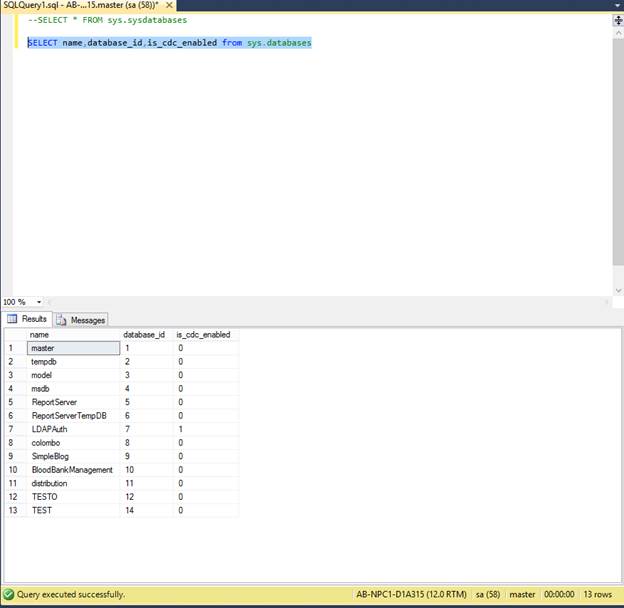Select the distribution cell
The height and width of the screenshot is (608, 624).
tap(73, 483)
